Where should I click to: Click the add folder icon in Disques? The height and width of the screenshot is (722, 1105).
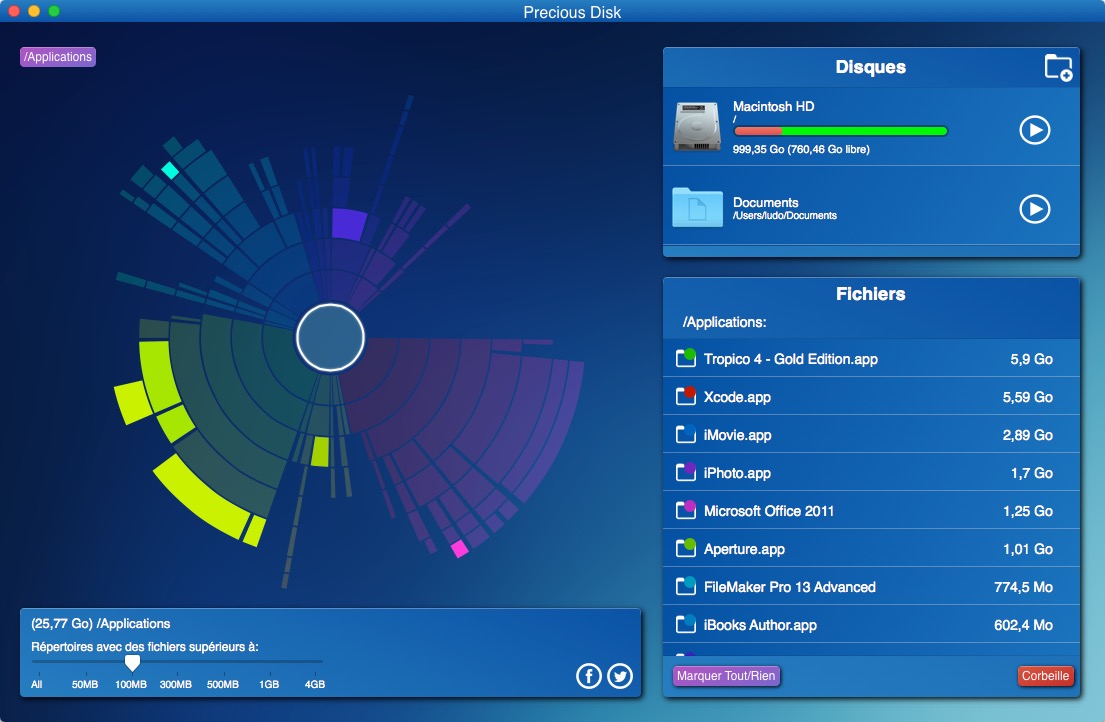(1058, 68)
